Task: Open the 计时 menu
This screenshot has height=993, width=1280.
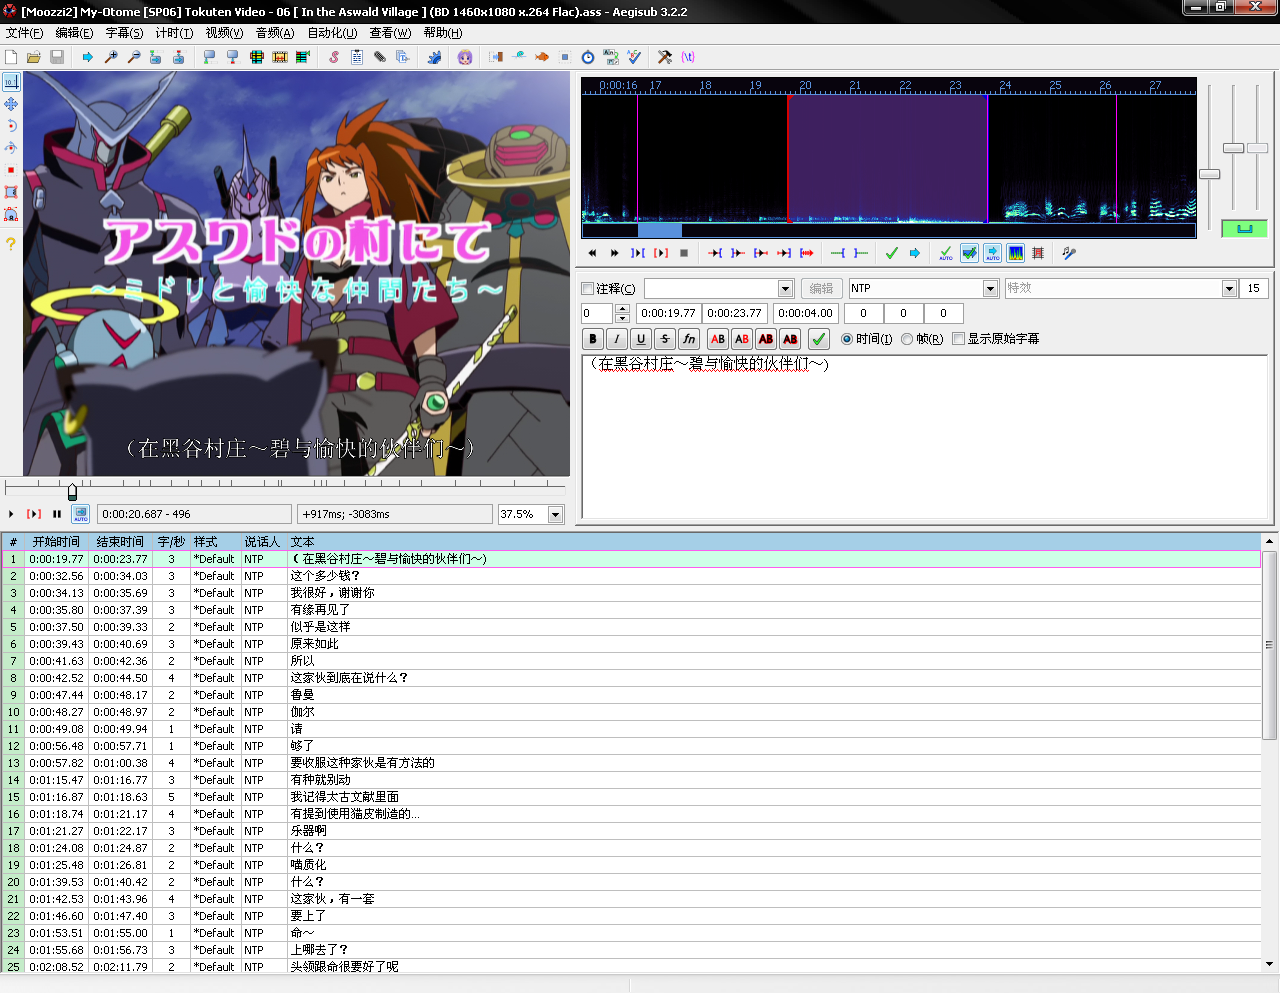Action: click(174, 33)
